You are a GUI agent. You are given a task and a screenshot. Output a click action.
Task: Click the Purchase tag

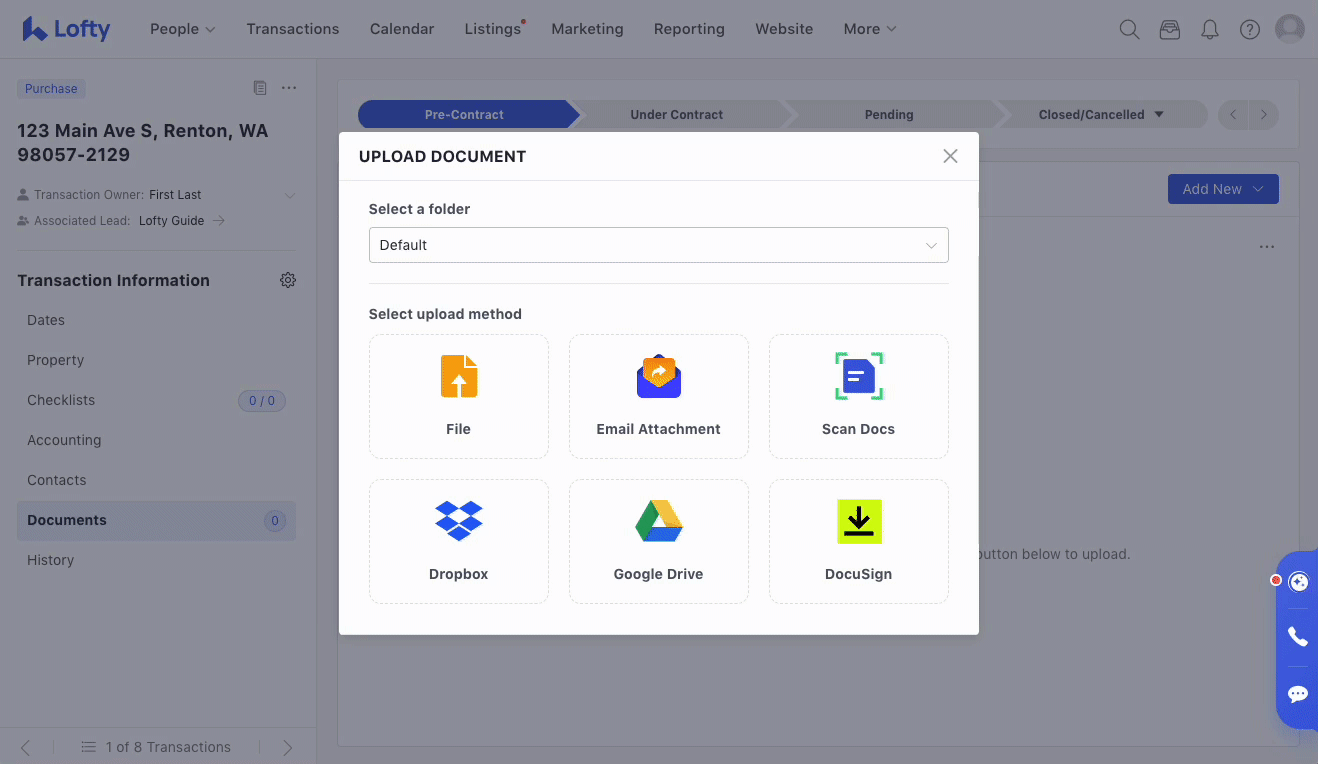click(51, 88)
